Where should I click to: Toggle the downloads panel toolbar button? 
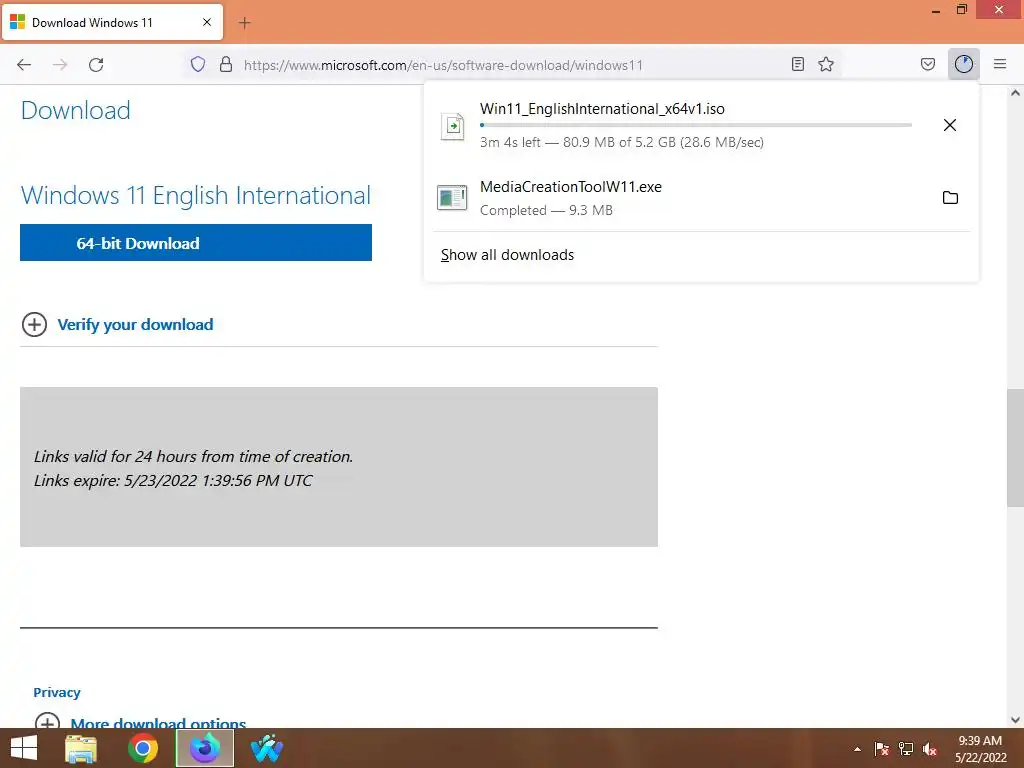[964, 64]
